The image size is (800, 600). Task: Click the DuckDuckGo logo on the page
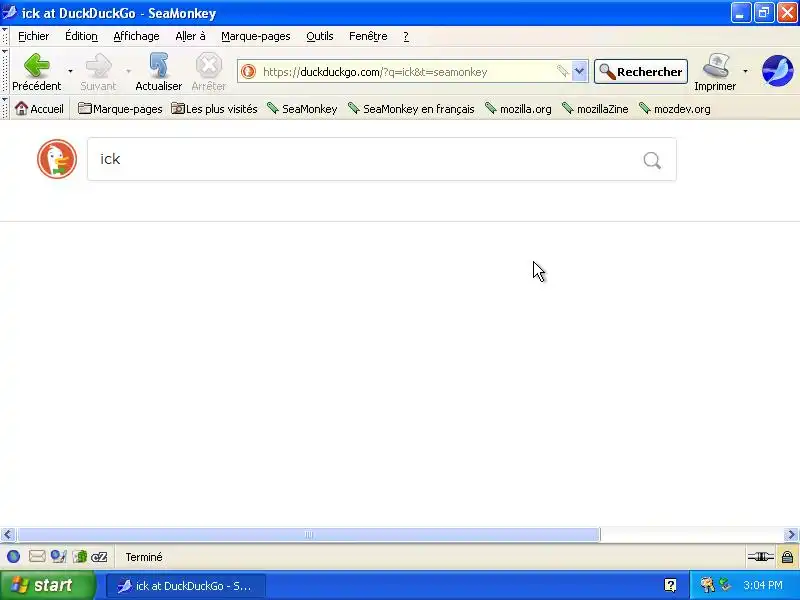(57, 159)
